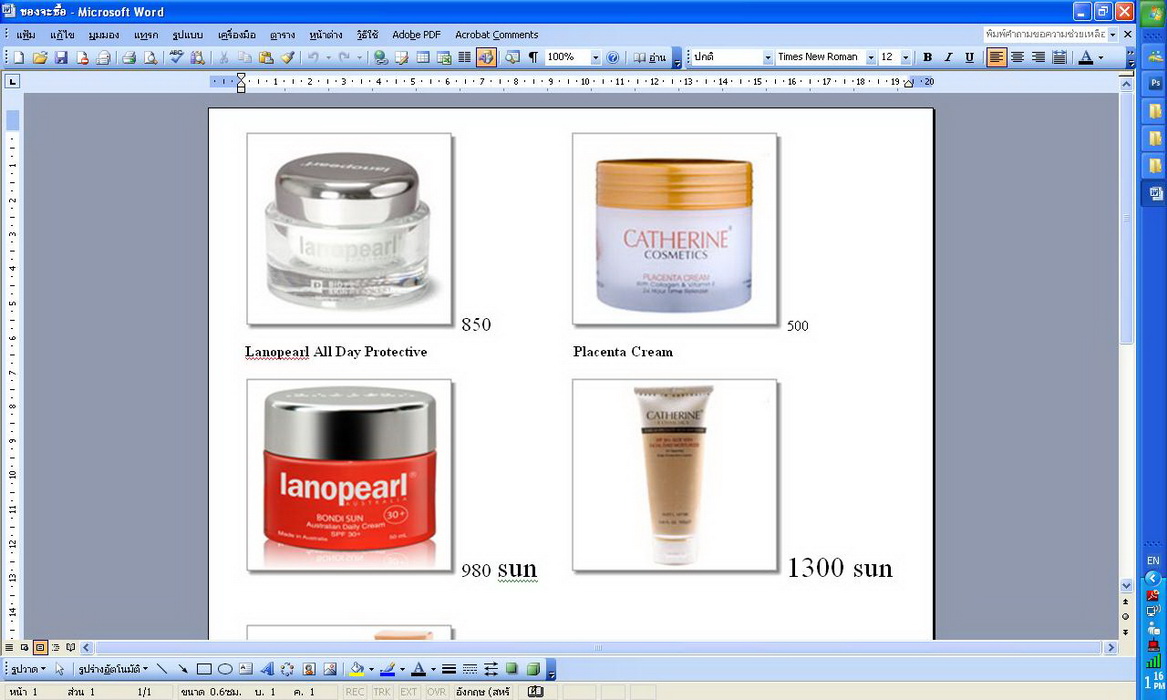Expand the Font Color dropdown arrow in formatting toolbar
The image size is (1167, 700).
(1102, 57)
